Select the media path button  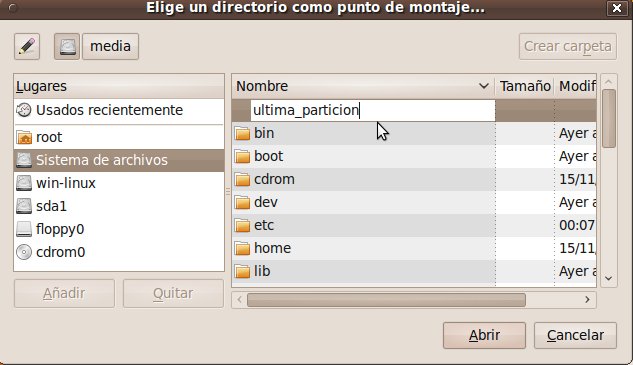pyautogui.click(x=111, y=46)
